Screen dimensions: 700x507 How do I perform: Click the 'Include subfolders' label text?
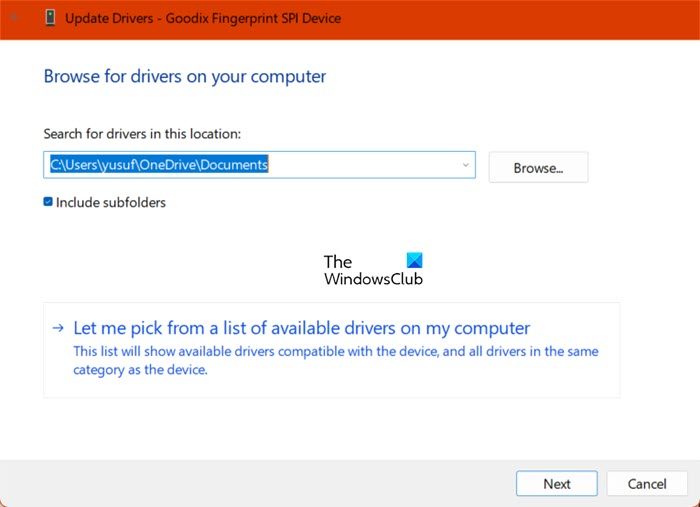coord(111,203)
